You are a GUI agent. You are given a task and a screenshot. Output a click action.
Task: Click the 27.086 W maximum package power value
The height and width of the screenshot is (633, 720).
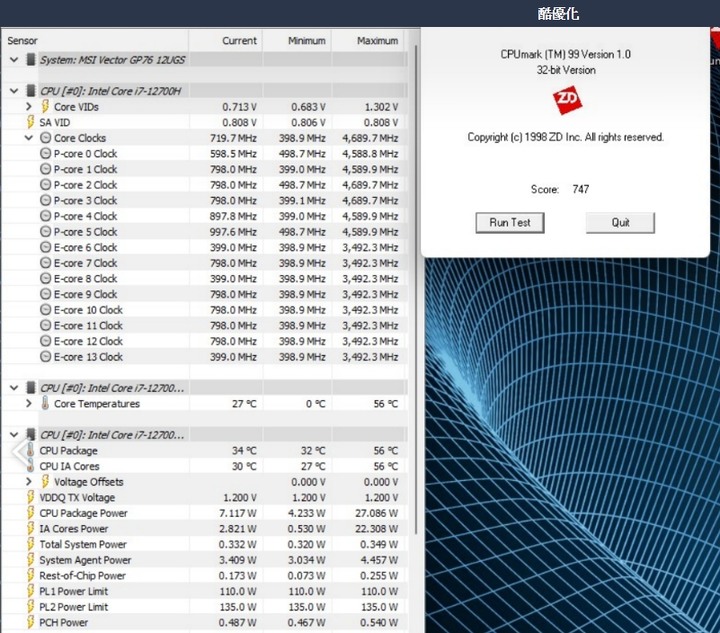coord(377,513)
